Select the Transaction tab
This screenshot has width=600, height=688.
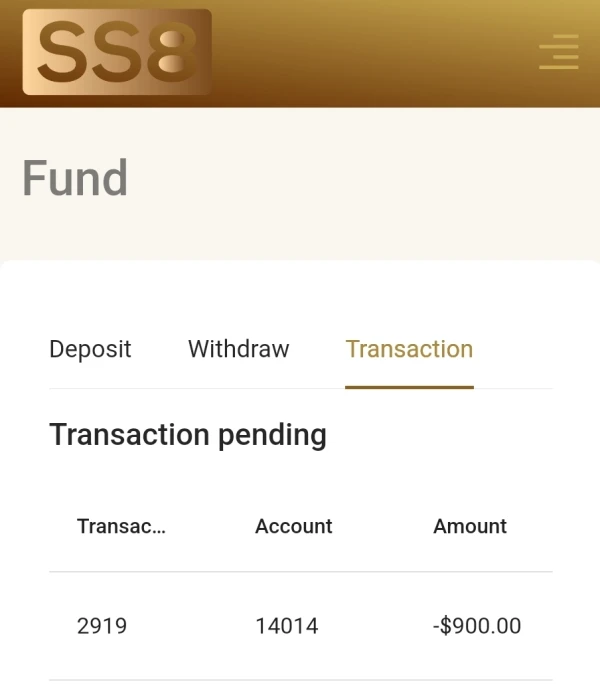click(409, 349)
